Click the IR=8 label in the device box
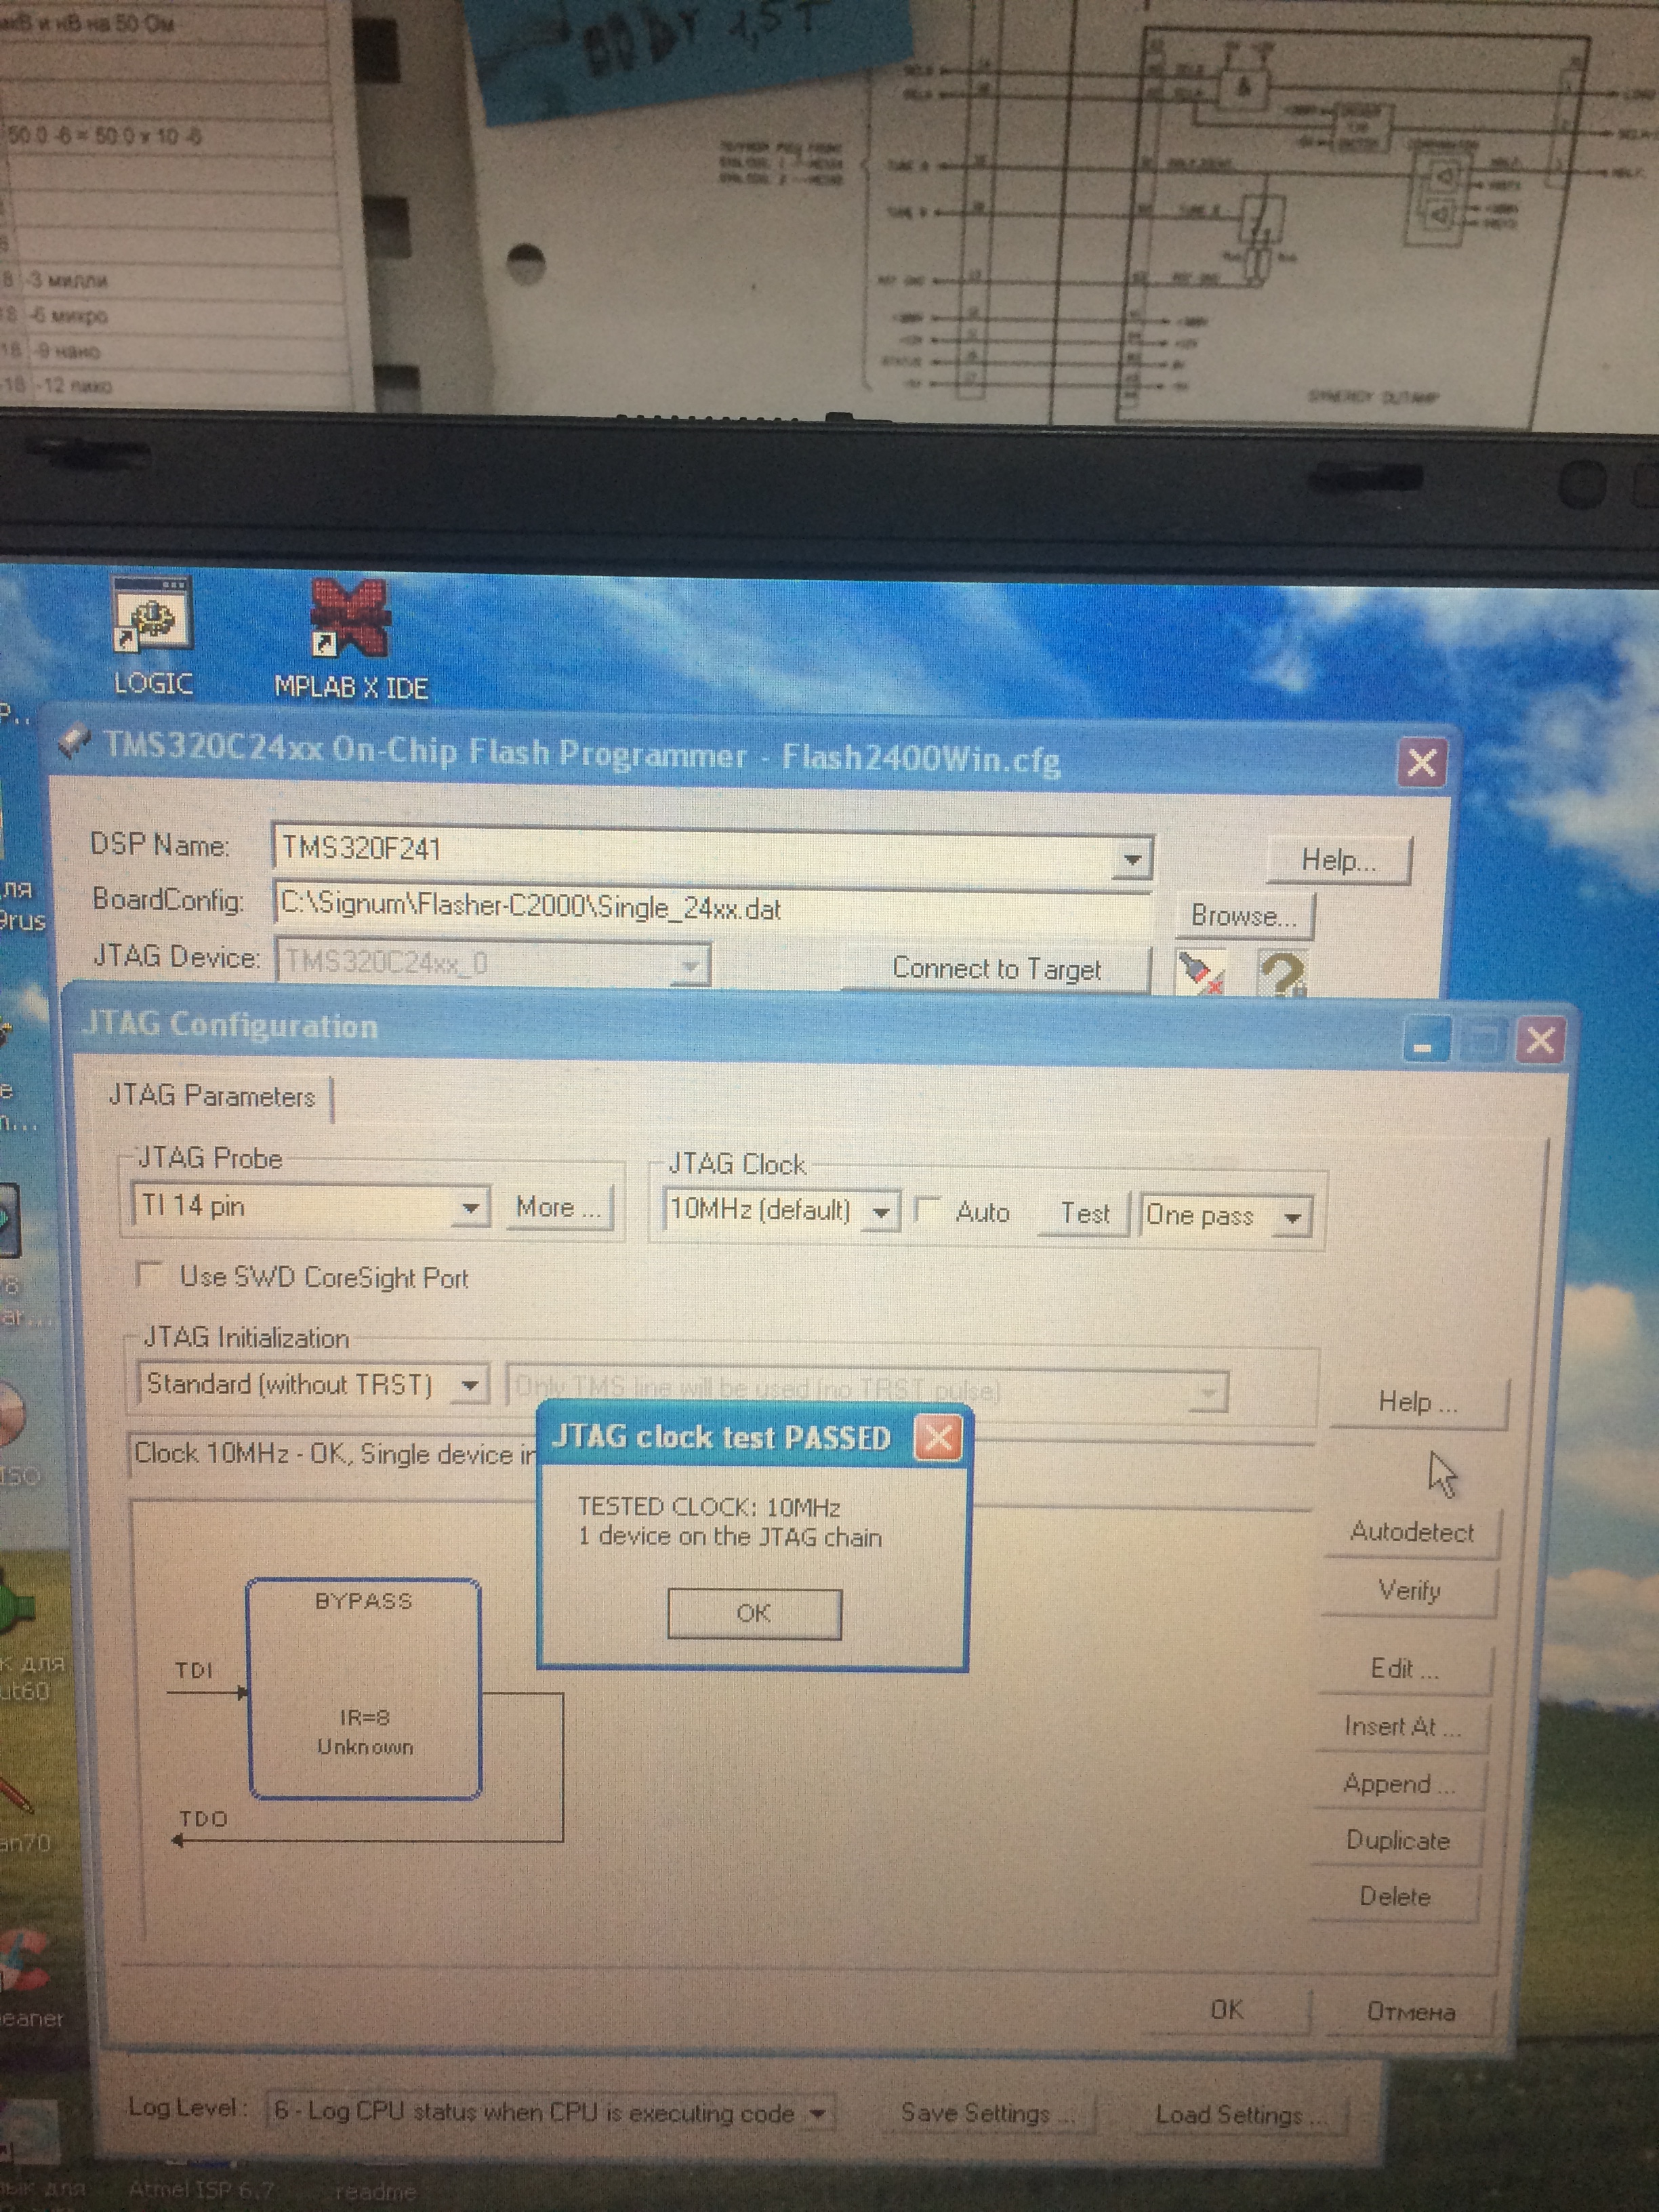 coord(365,1717)
